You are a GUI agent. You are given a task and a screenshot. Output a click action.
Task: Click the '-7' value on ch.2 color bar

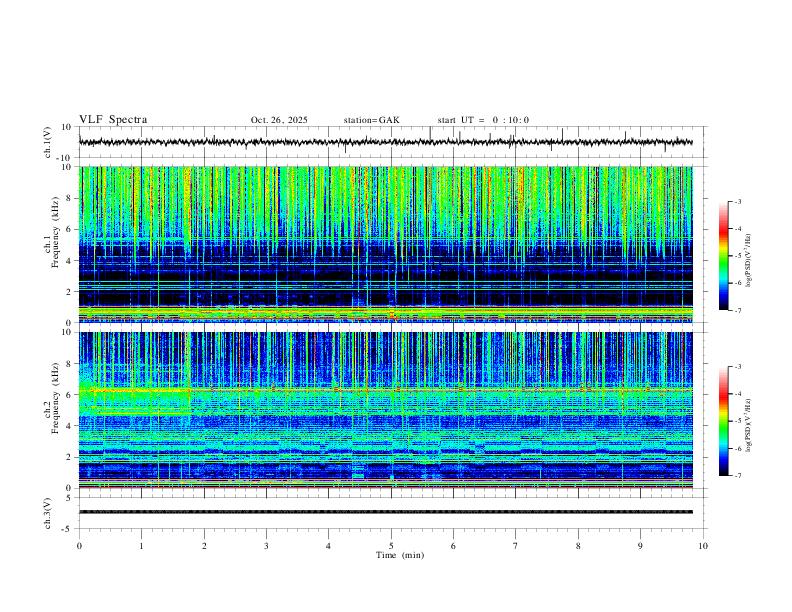point(737,476)
